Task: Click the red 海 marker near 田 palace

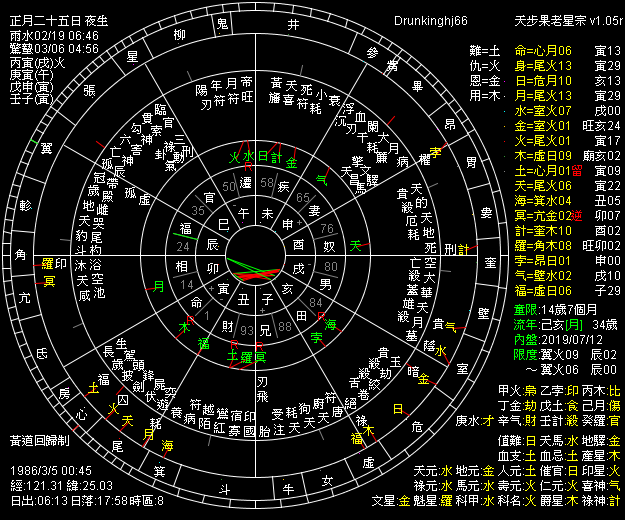Action: tap(330, 325)
